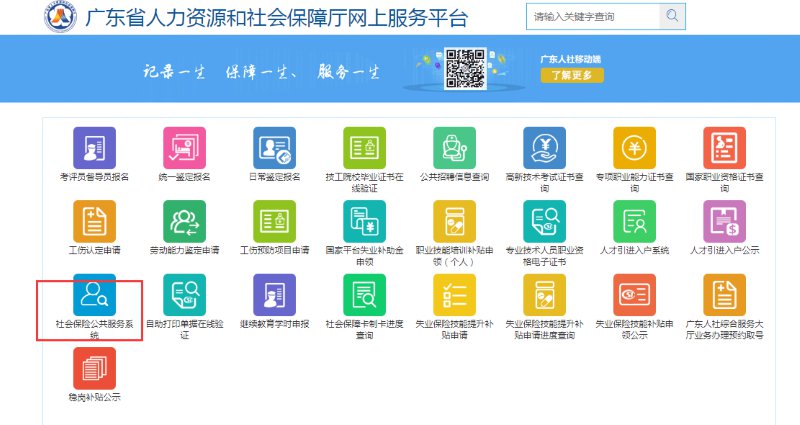Click 专项职业能力证书查询 text label

(x=634, y=182)
